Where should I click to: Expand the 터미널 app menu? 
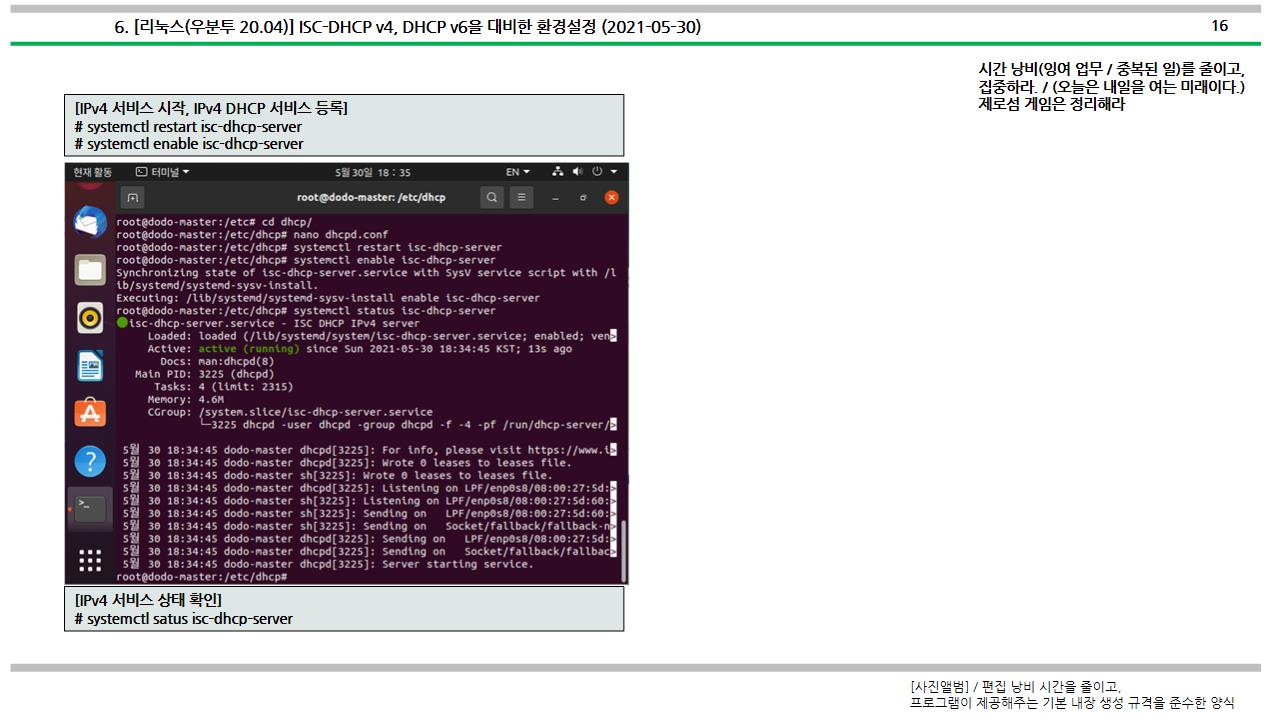click(x=162, y=172)
